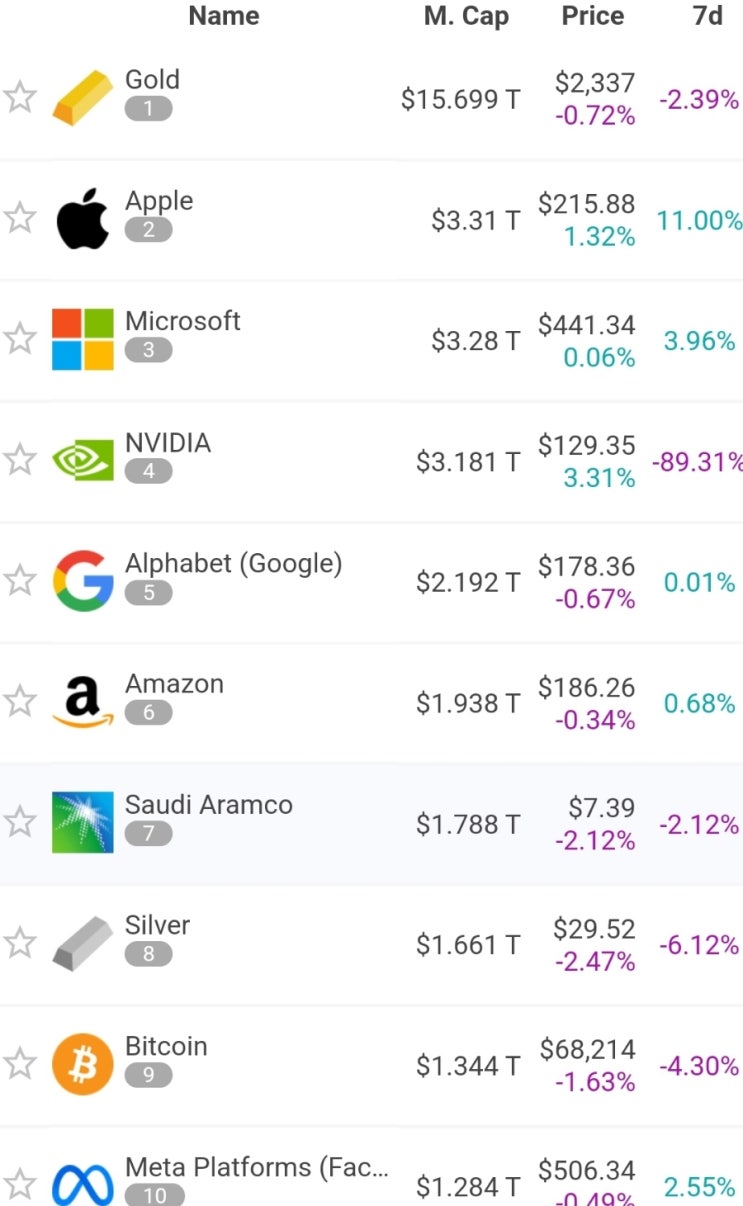Sort by the Name column header
The image size is (743, 1206).
pyautogui.click(x=224, y=16)
